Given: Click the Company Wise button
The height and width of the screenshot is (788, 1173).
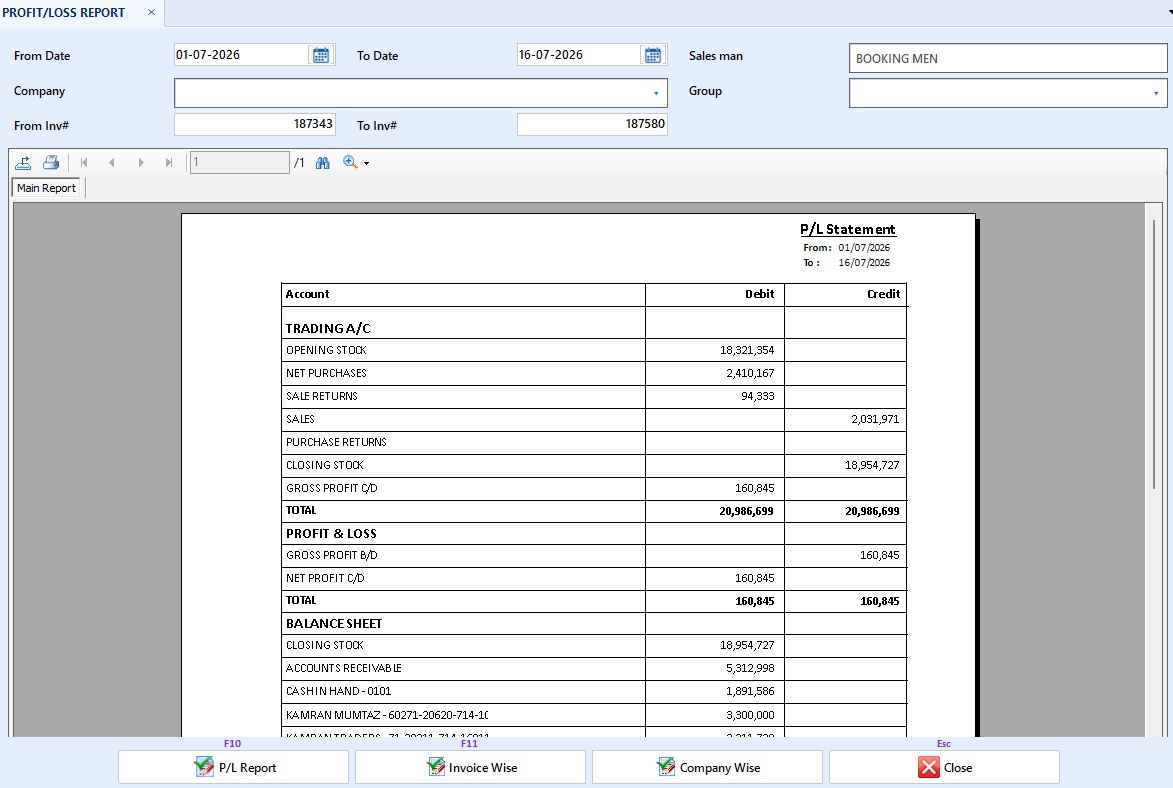Looking at the screenshot, I should coord(707,767).
